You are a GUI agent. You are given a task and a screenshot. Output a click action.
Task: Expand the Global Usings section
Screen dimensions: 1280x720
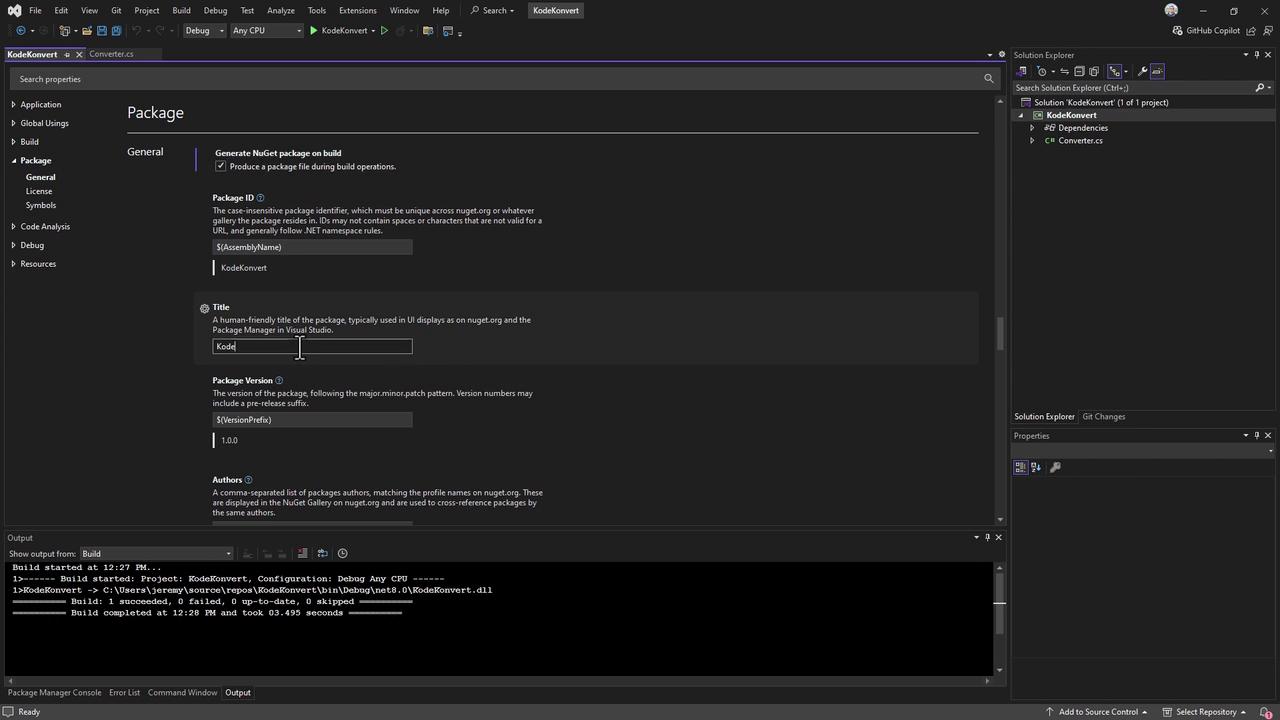(14, 124)
